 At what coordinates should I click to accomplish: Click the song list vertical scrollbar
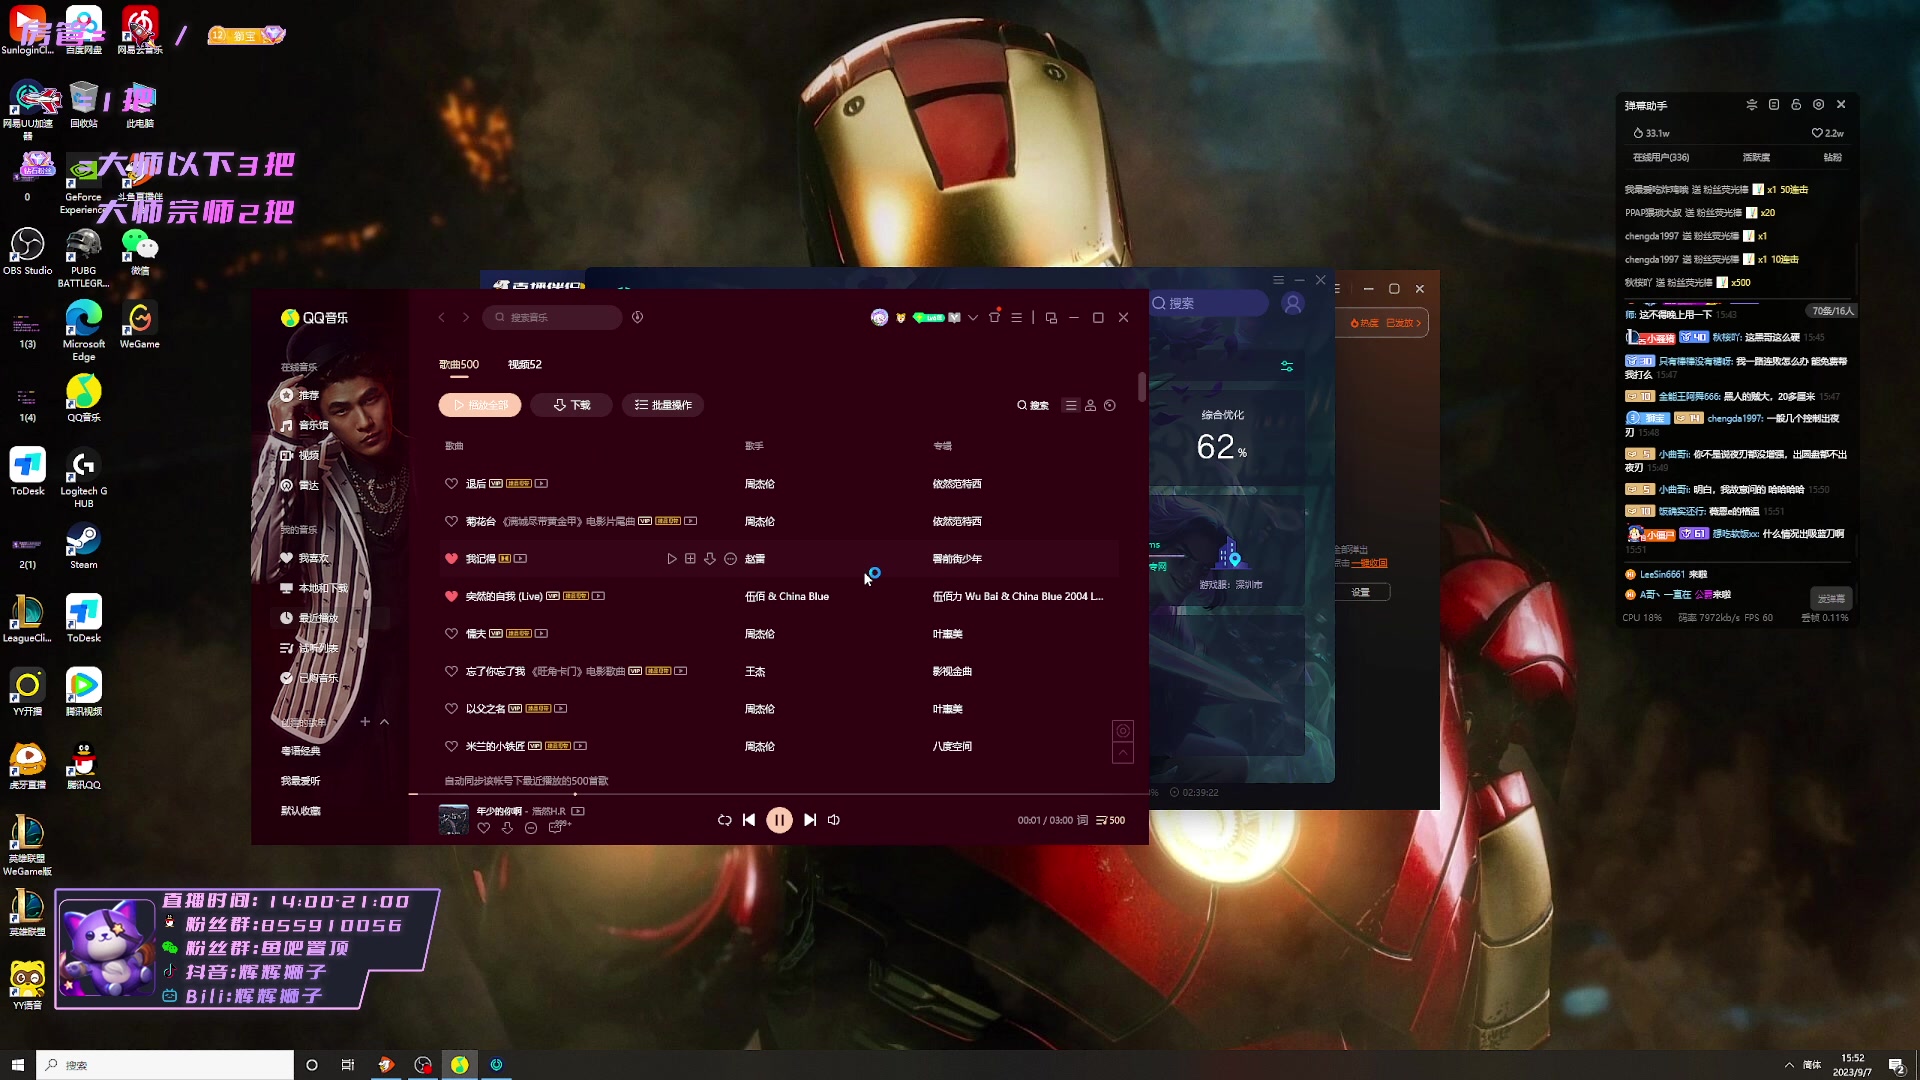pos(1141,387)
